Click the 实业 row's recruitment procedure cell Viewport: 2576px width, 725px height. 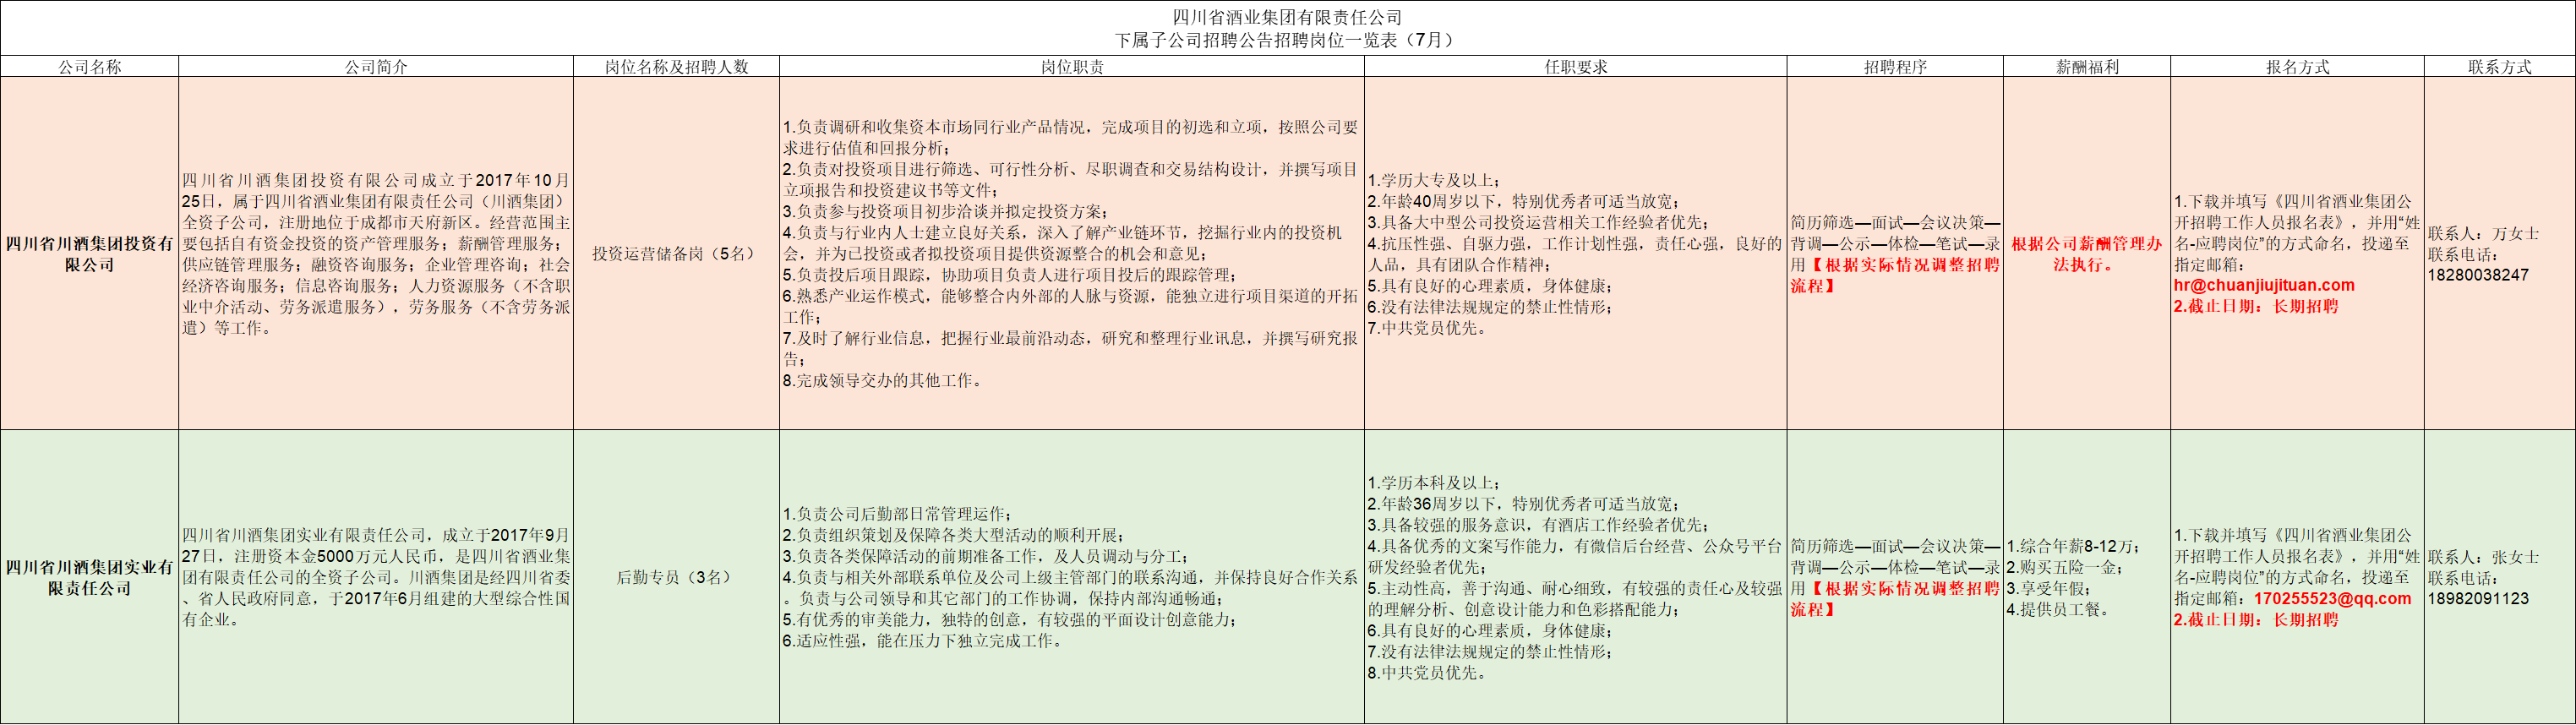pos(1895,577)
